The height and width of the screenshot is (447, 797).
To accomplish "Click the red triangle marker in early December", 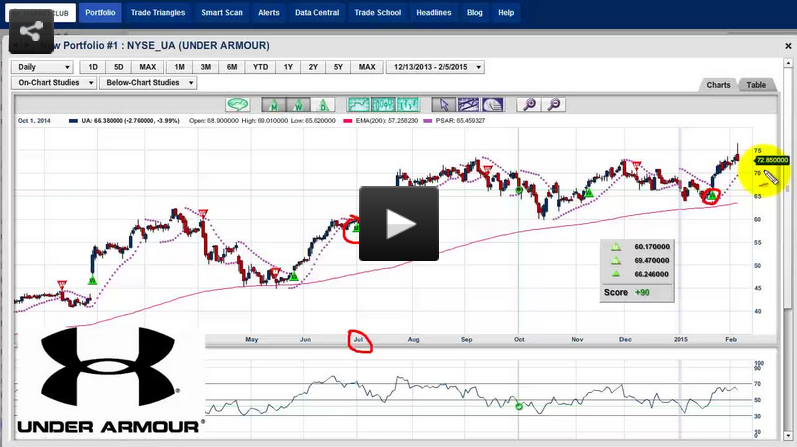I will point(636,165).
